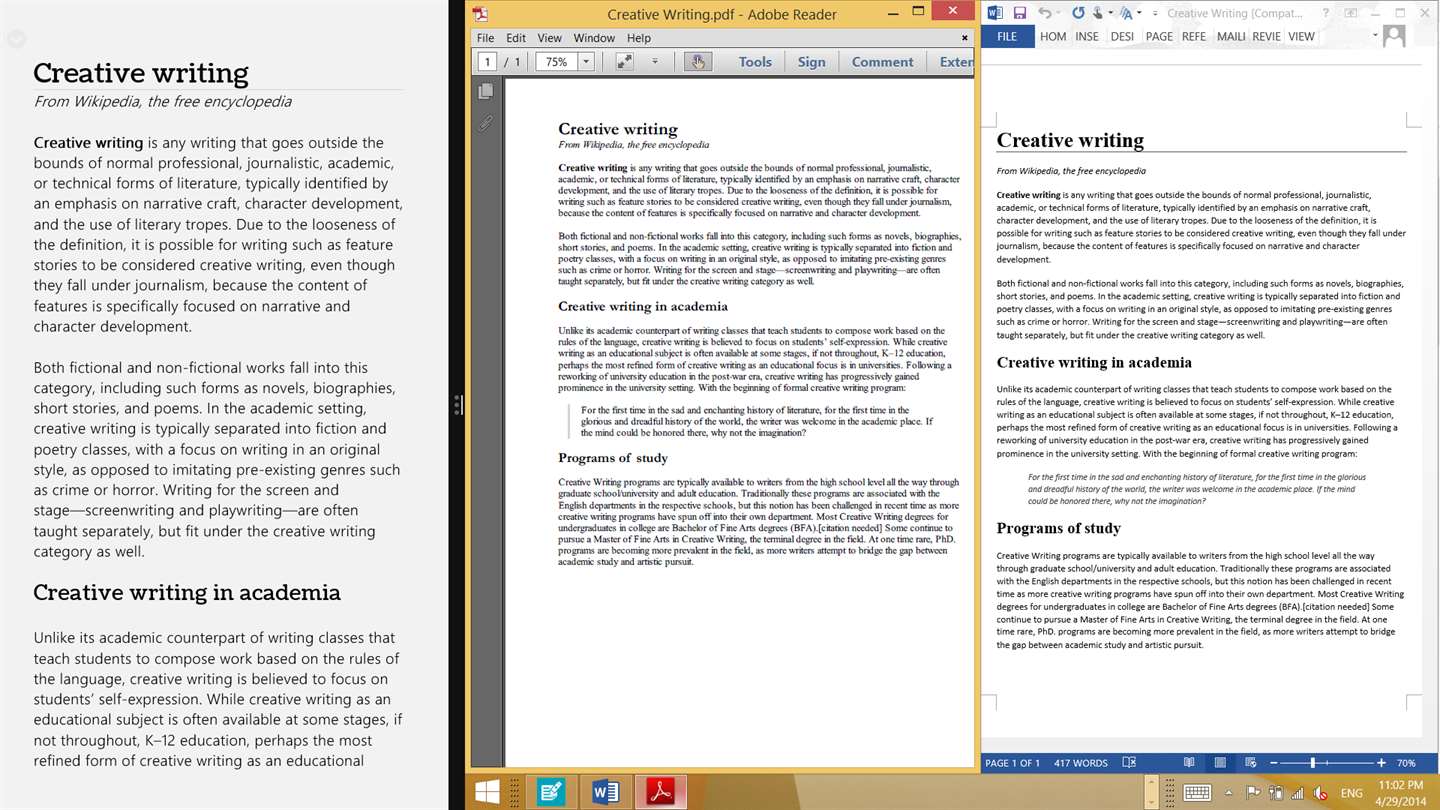The width and height of the screenshot is (1440, 810).
Task: Open Help menu in Adobe Reader
Action: tap(638, 38)
